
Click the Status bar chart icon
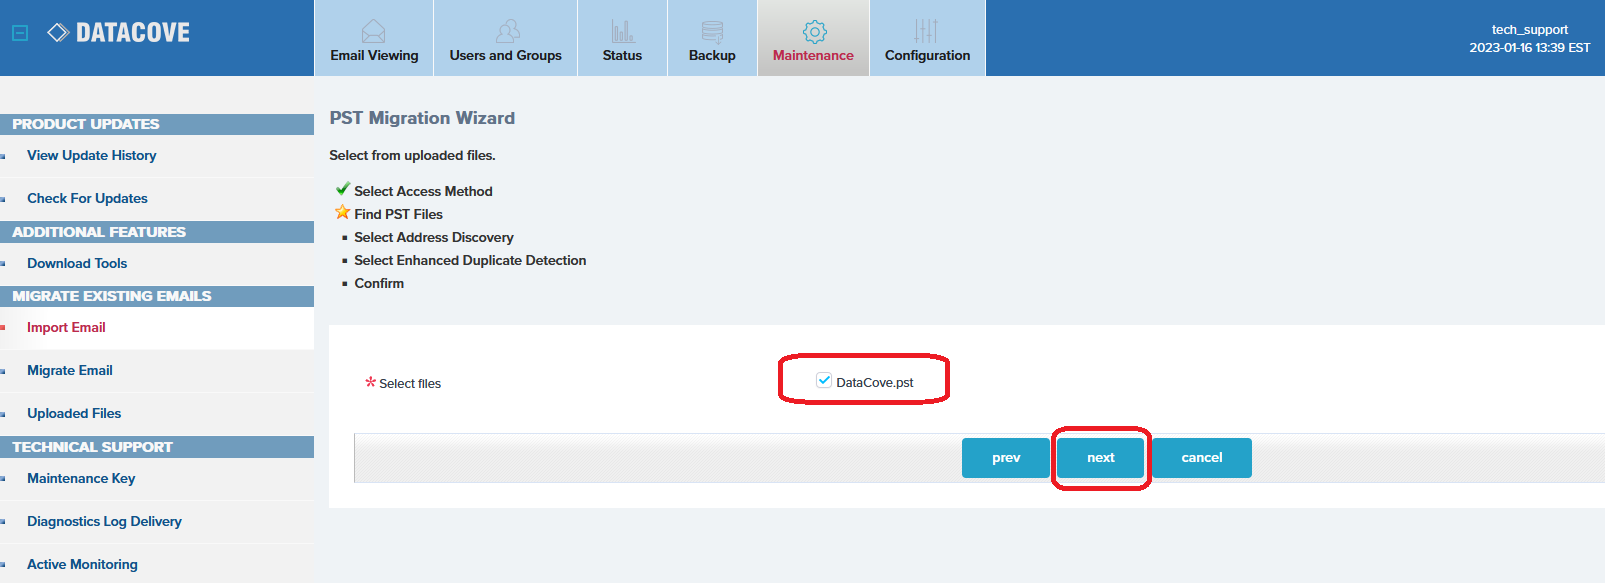click(622, 31)
